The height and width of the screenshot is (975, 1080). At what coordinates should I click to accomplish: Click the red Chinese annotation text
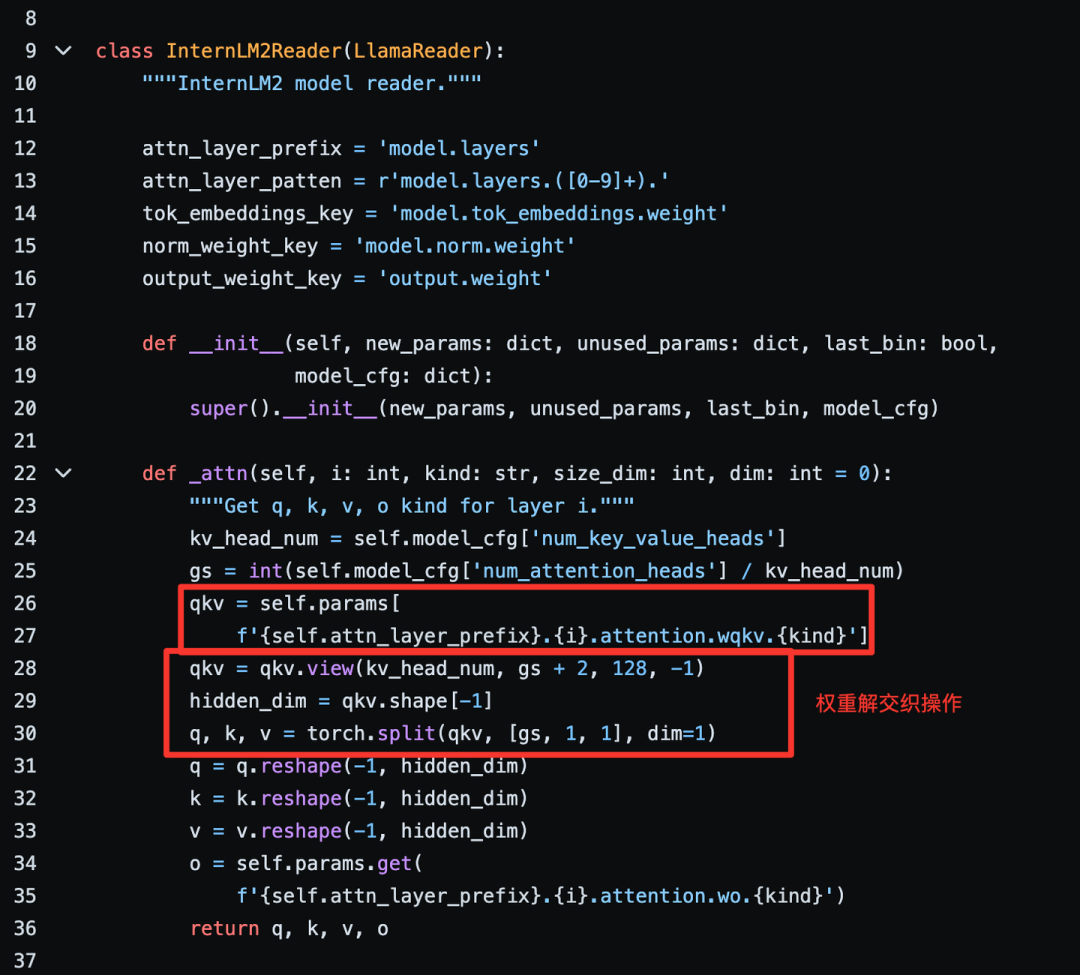[889, 703]
